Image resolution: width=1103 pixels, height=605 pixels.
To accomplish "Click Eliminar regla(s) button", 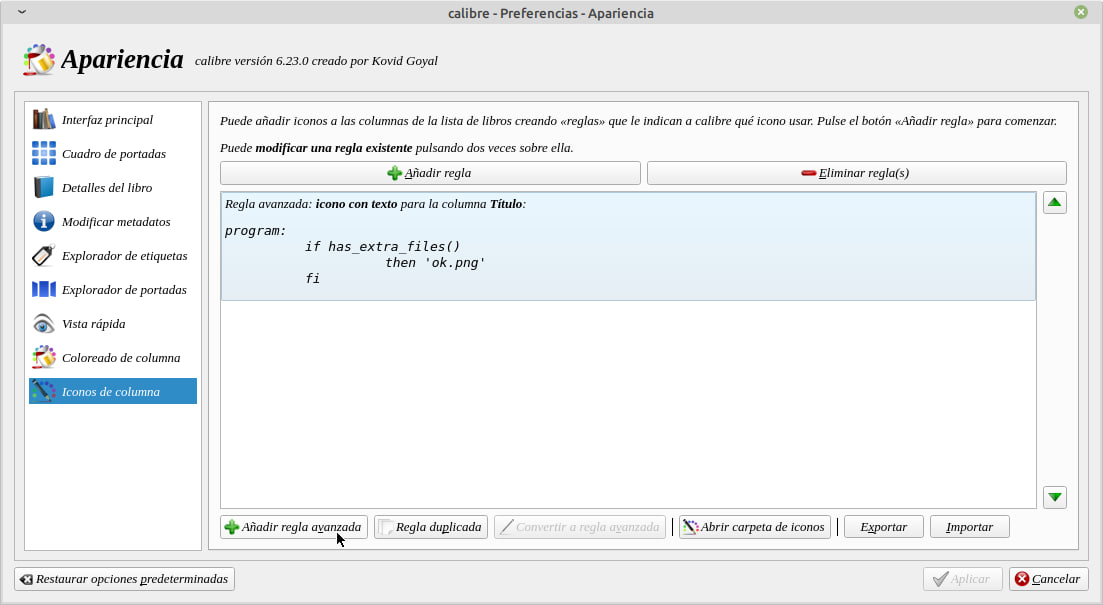I will (x=856, y=173).
